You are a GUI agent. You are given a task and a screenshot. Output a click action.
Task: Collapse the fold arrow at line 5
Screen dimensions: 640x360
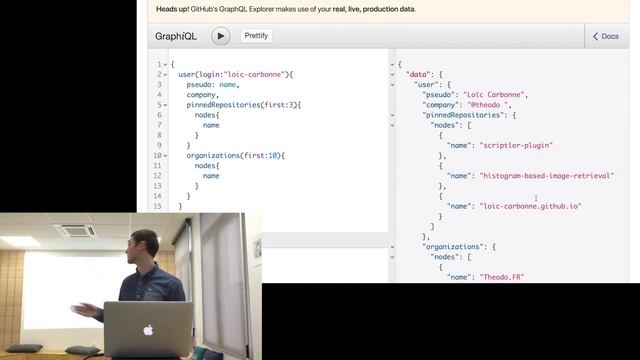(x=165, y=105)
